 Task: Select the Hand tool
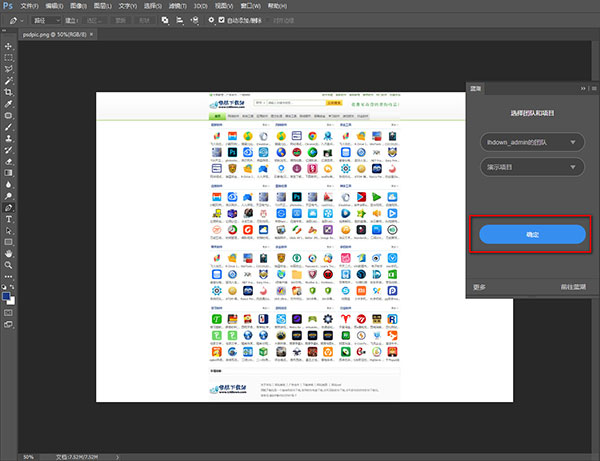point(8,254)
